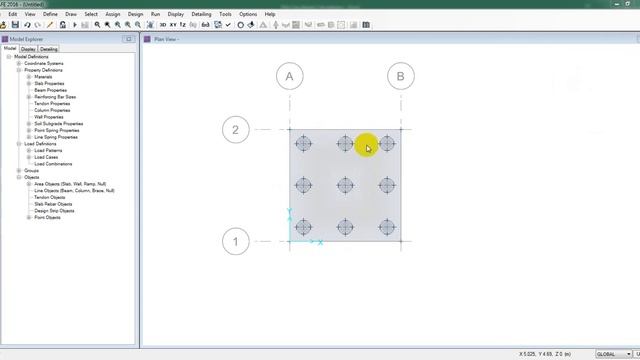
Task: Open the Detailing menu in menu bar
Action: click(x=201, y=14)
